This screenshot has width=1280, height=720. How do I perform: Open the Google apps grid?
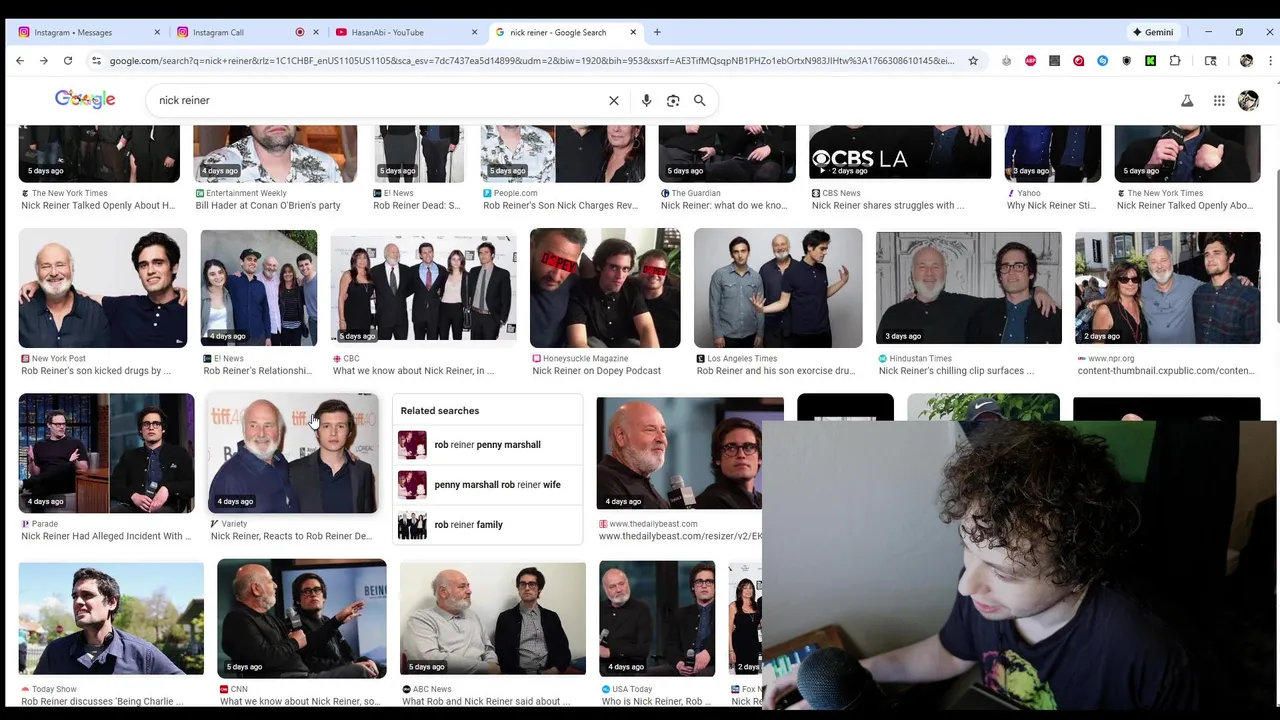[1219, 100]
